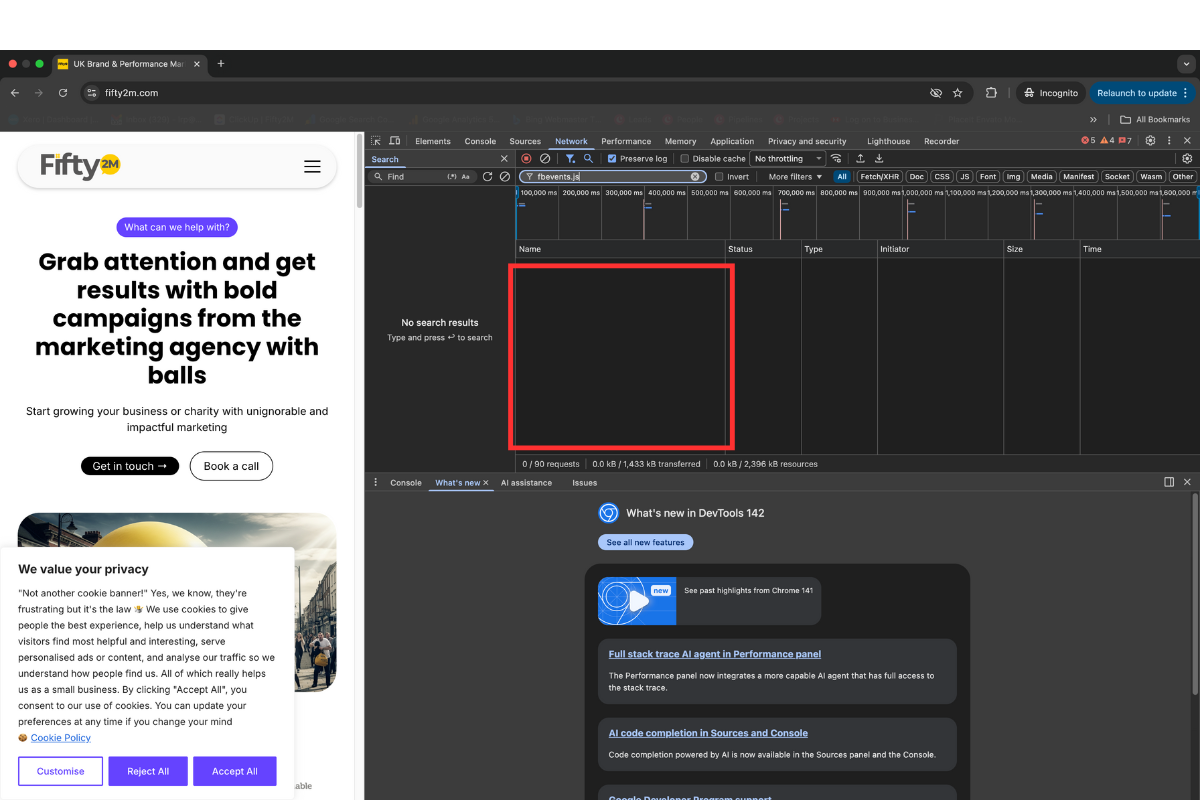
Task: Toggle the network filter funnel icon
Action: (570, 158)
